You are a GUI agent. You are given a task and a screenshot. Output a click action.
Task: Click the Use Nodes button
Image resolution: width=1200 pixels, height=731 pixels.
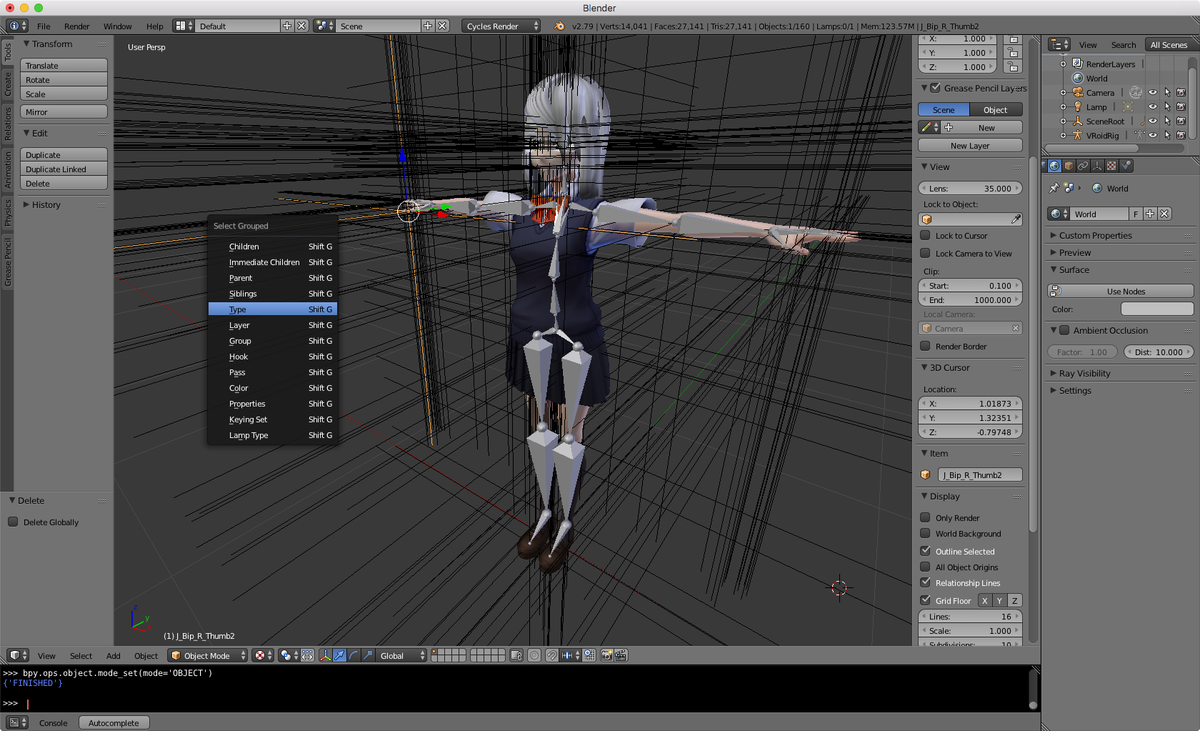1120,291
